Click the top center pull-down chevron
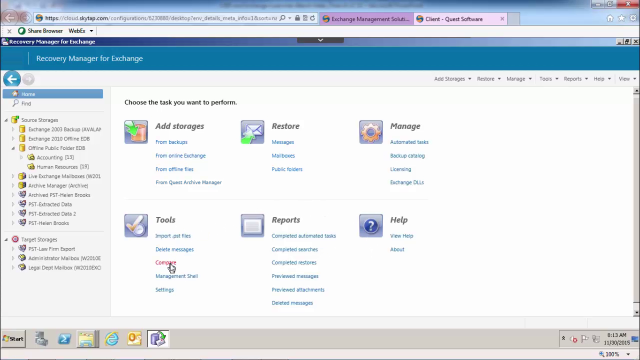The image size is (640, 360). pyautogui.click(x=320, y=40)
